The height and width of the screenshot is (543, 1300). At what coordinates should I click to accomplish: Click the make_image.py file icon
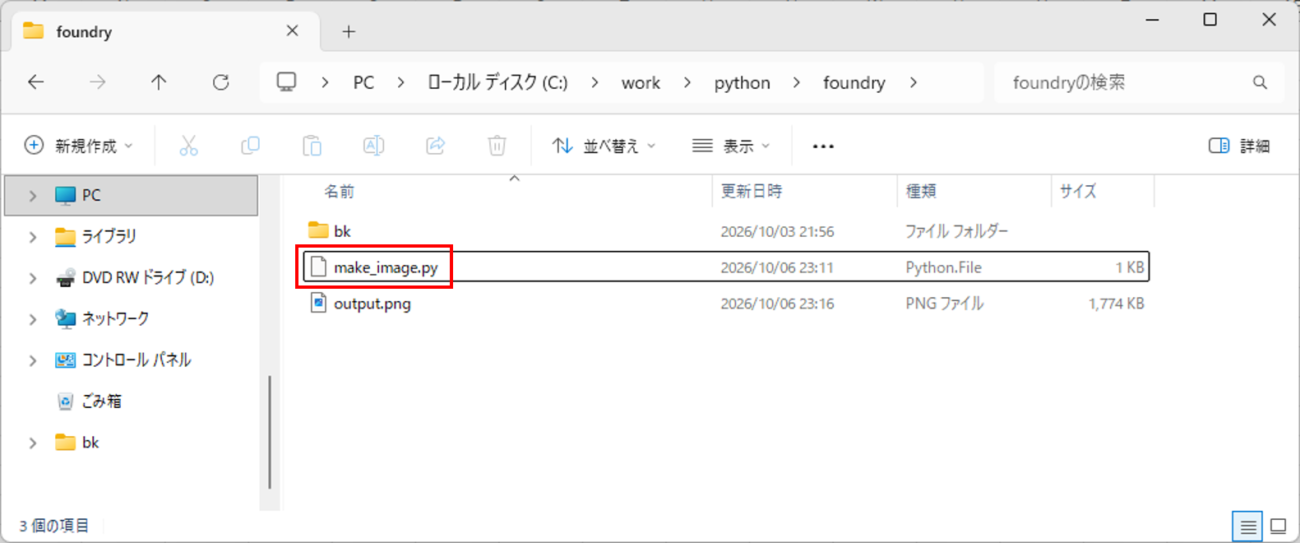click(318, 267)
